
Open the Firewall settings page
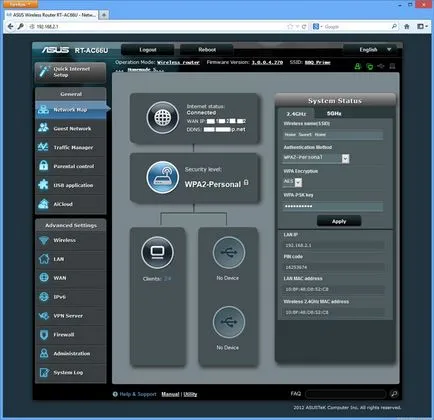click(x=71, y=334)
